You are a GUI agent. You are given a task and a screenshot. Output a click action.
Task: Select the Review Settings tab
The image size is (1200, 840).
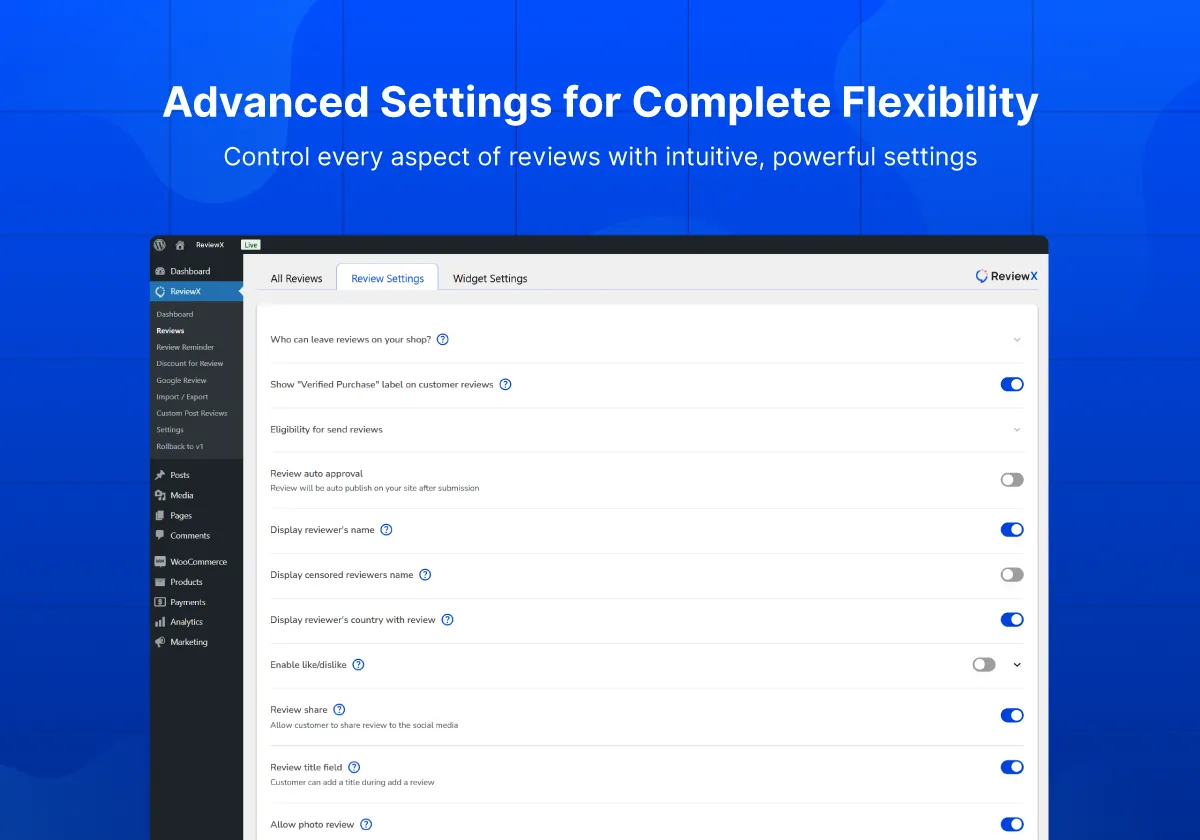tap(387, 278)
